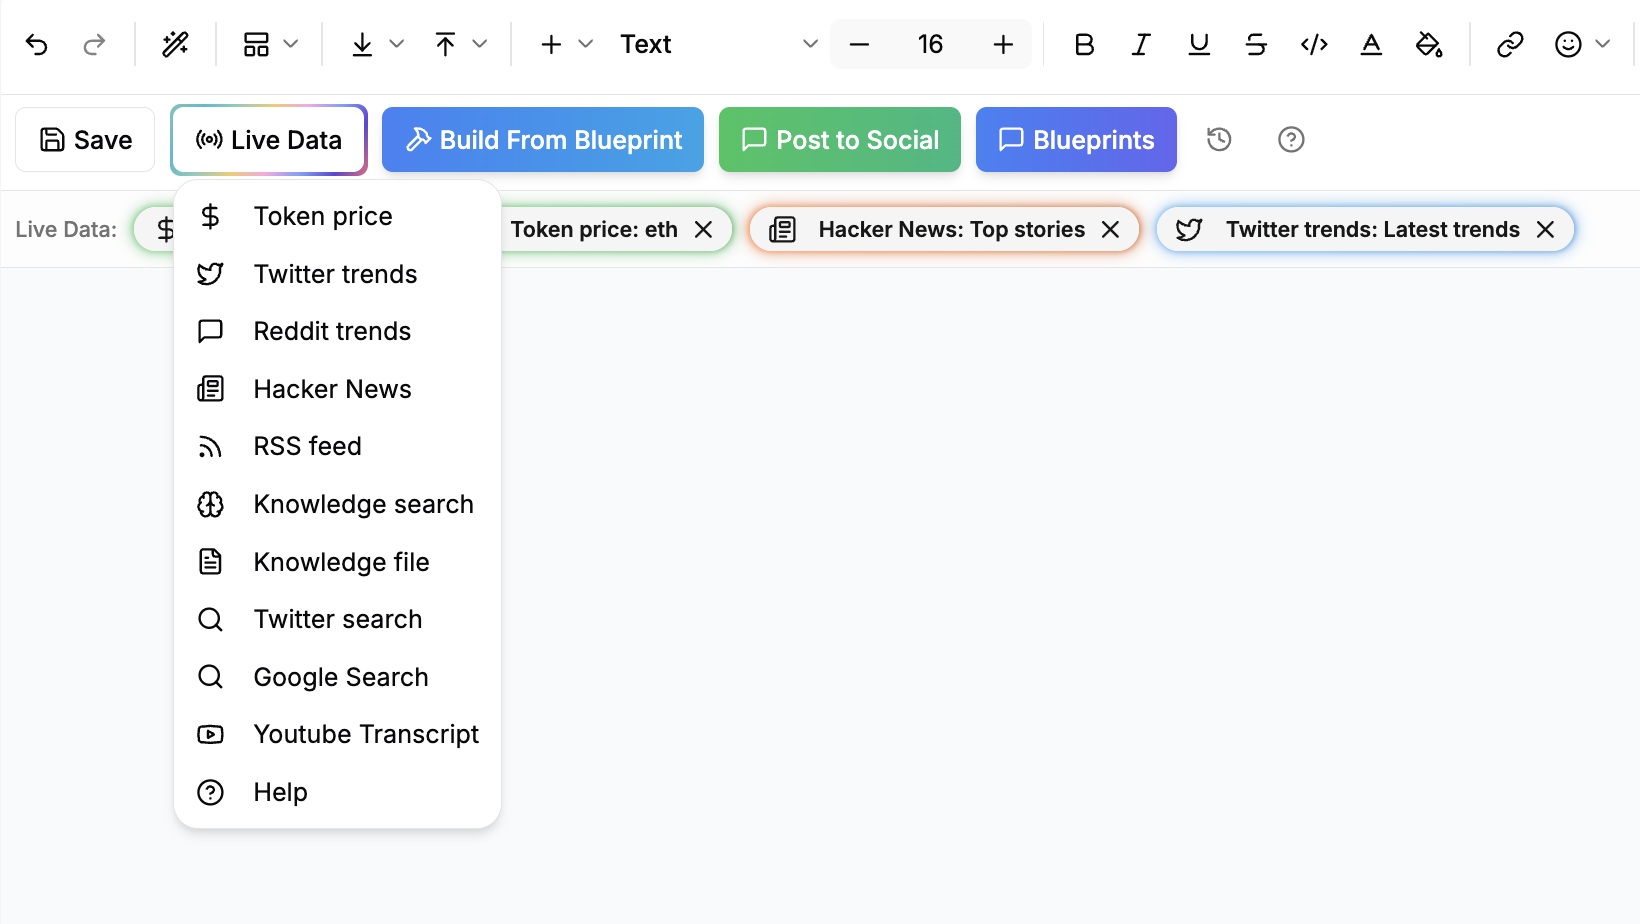Remove the Hacker News: Top stories chip
This screenshot has width=1640, height=924.
click(1110, 230)
